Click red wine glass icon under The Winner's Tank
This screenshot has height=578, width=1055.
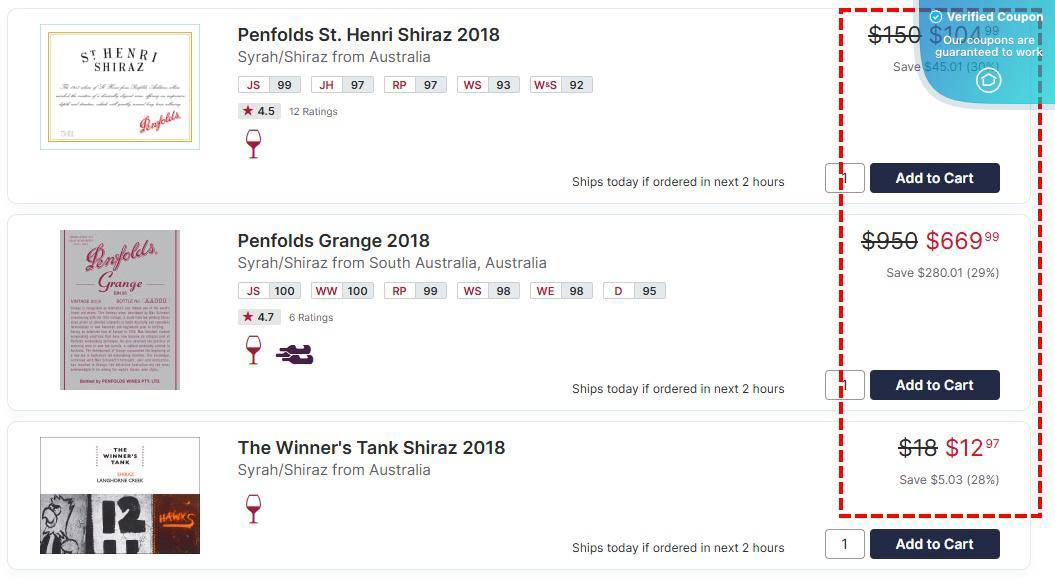click(253, 508)
